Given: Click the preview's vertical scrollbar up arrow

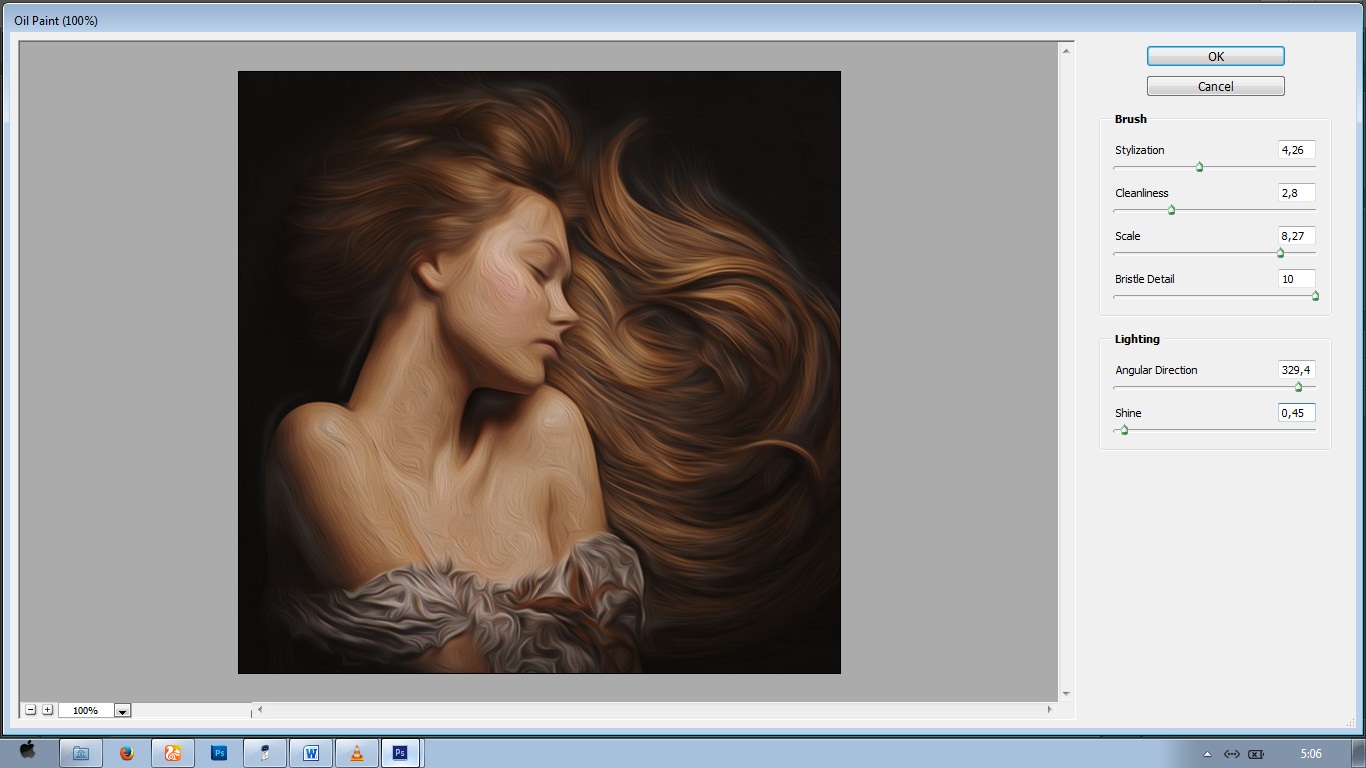Looking at the screenshot, I should coord(1066,50).
